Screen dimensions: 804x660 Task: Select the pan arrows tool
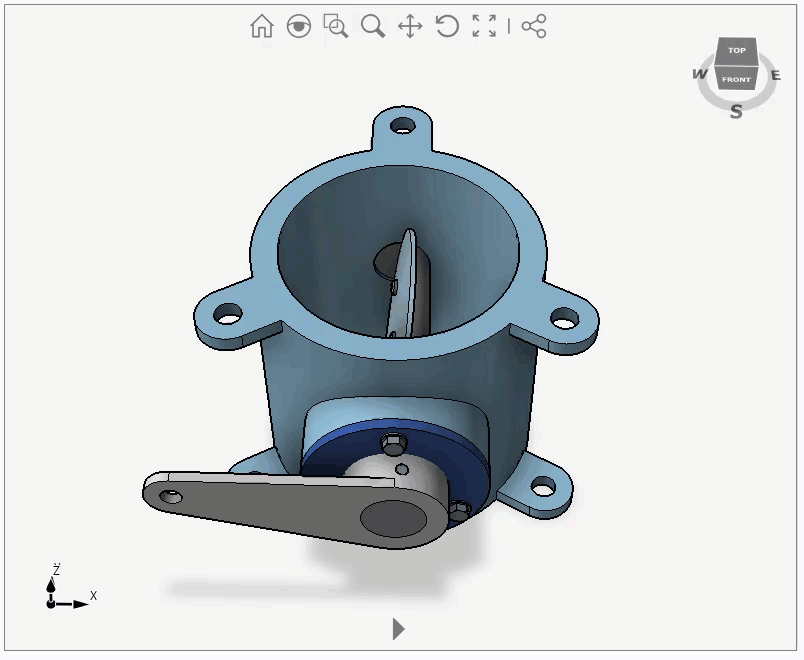(410, 26)
